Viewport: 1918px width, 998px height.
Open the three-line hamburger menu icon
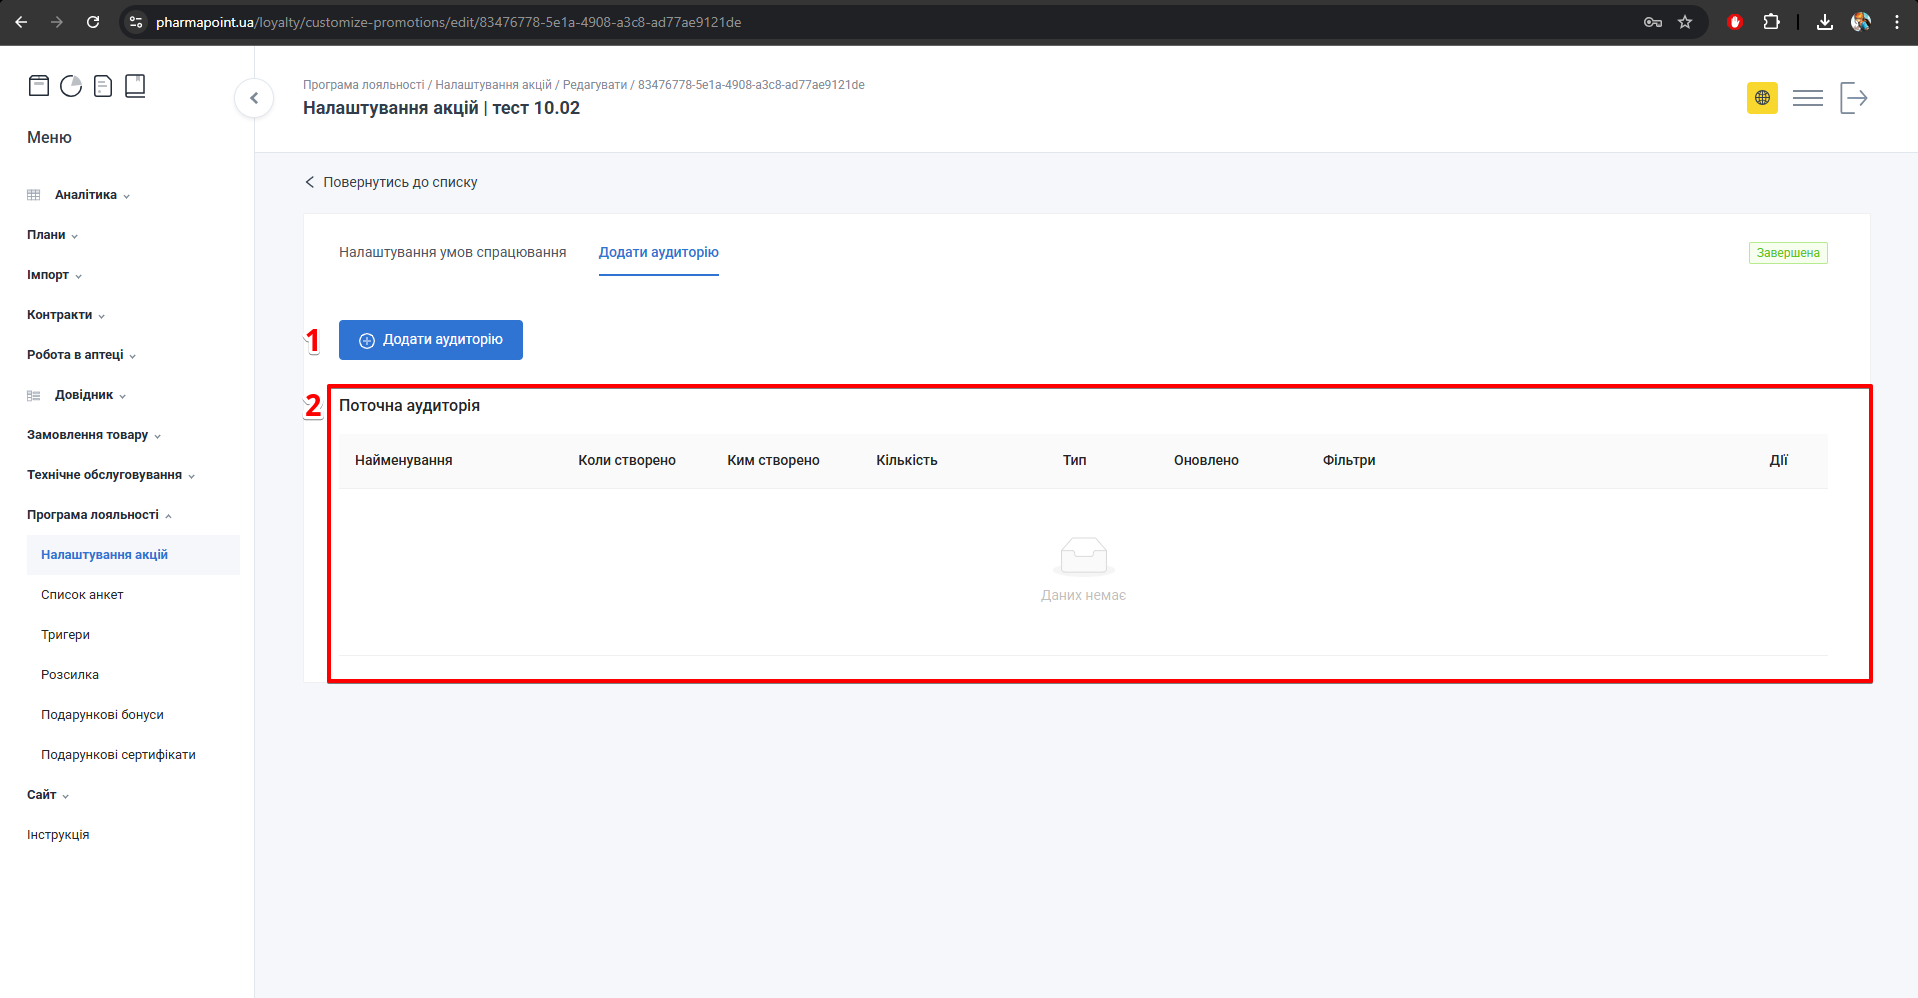pyautogui.click(x=1807, y=98)
